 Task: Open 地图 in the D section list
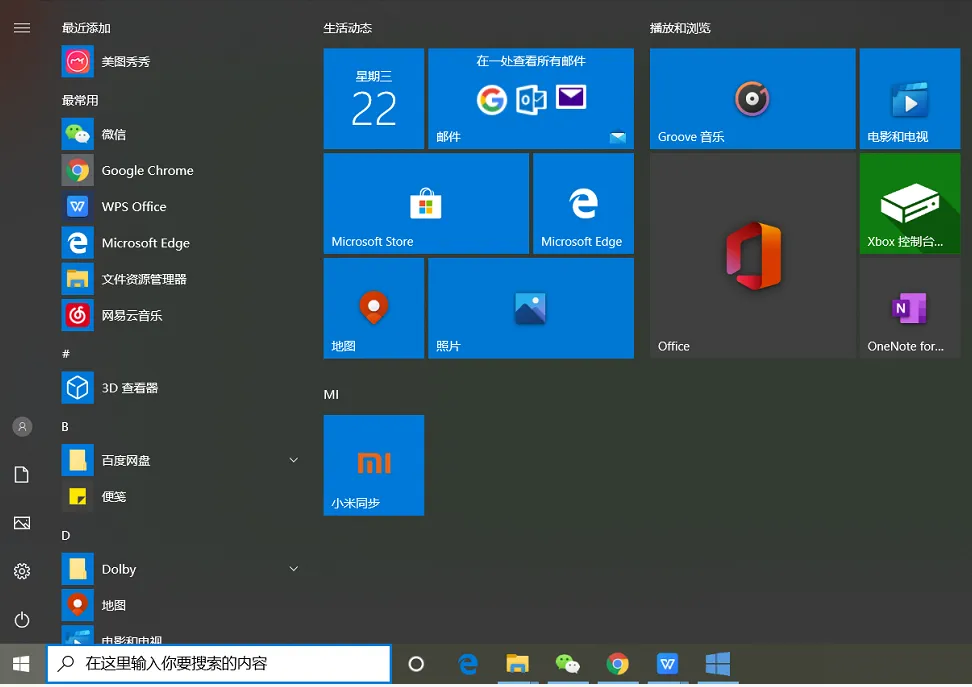pos(180,605)
